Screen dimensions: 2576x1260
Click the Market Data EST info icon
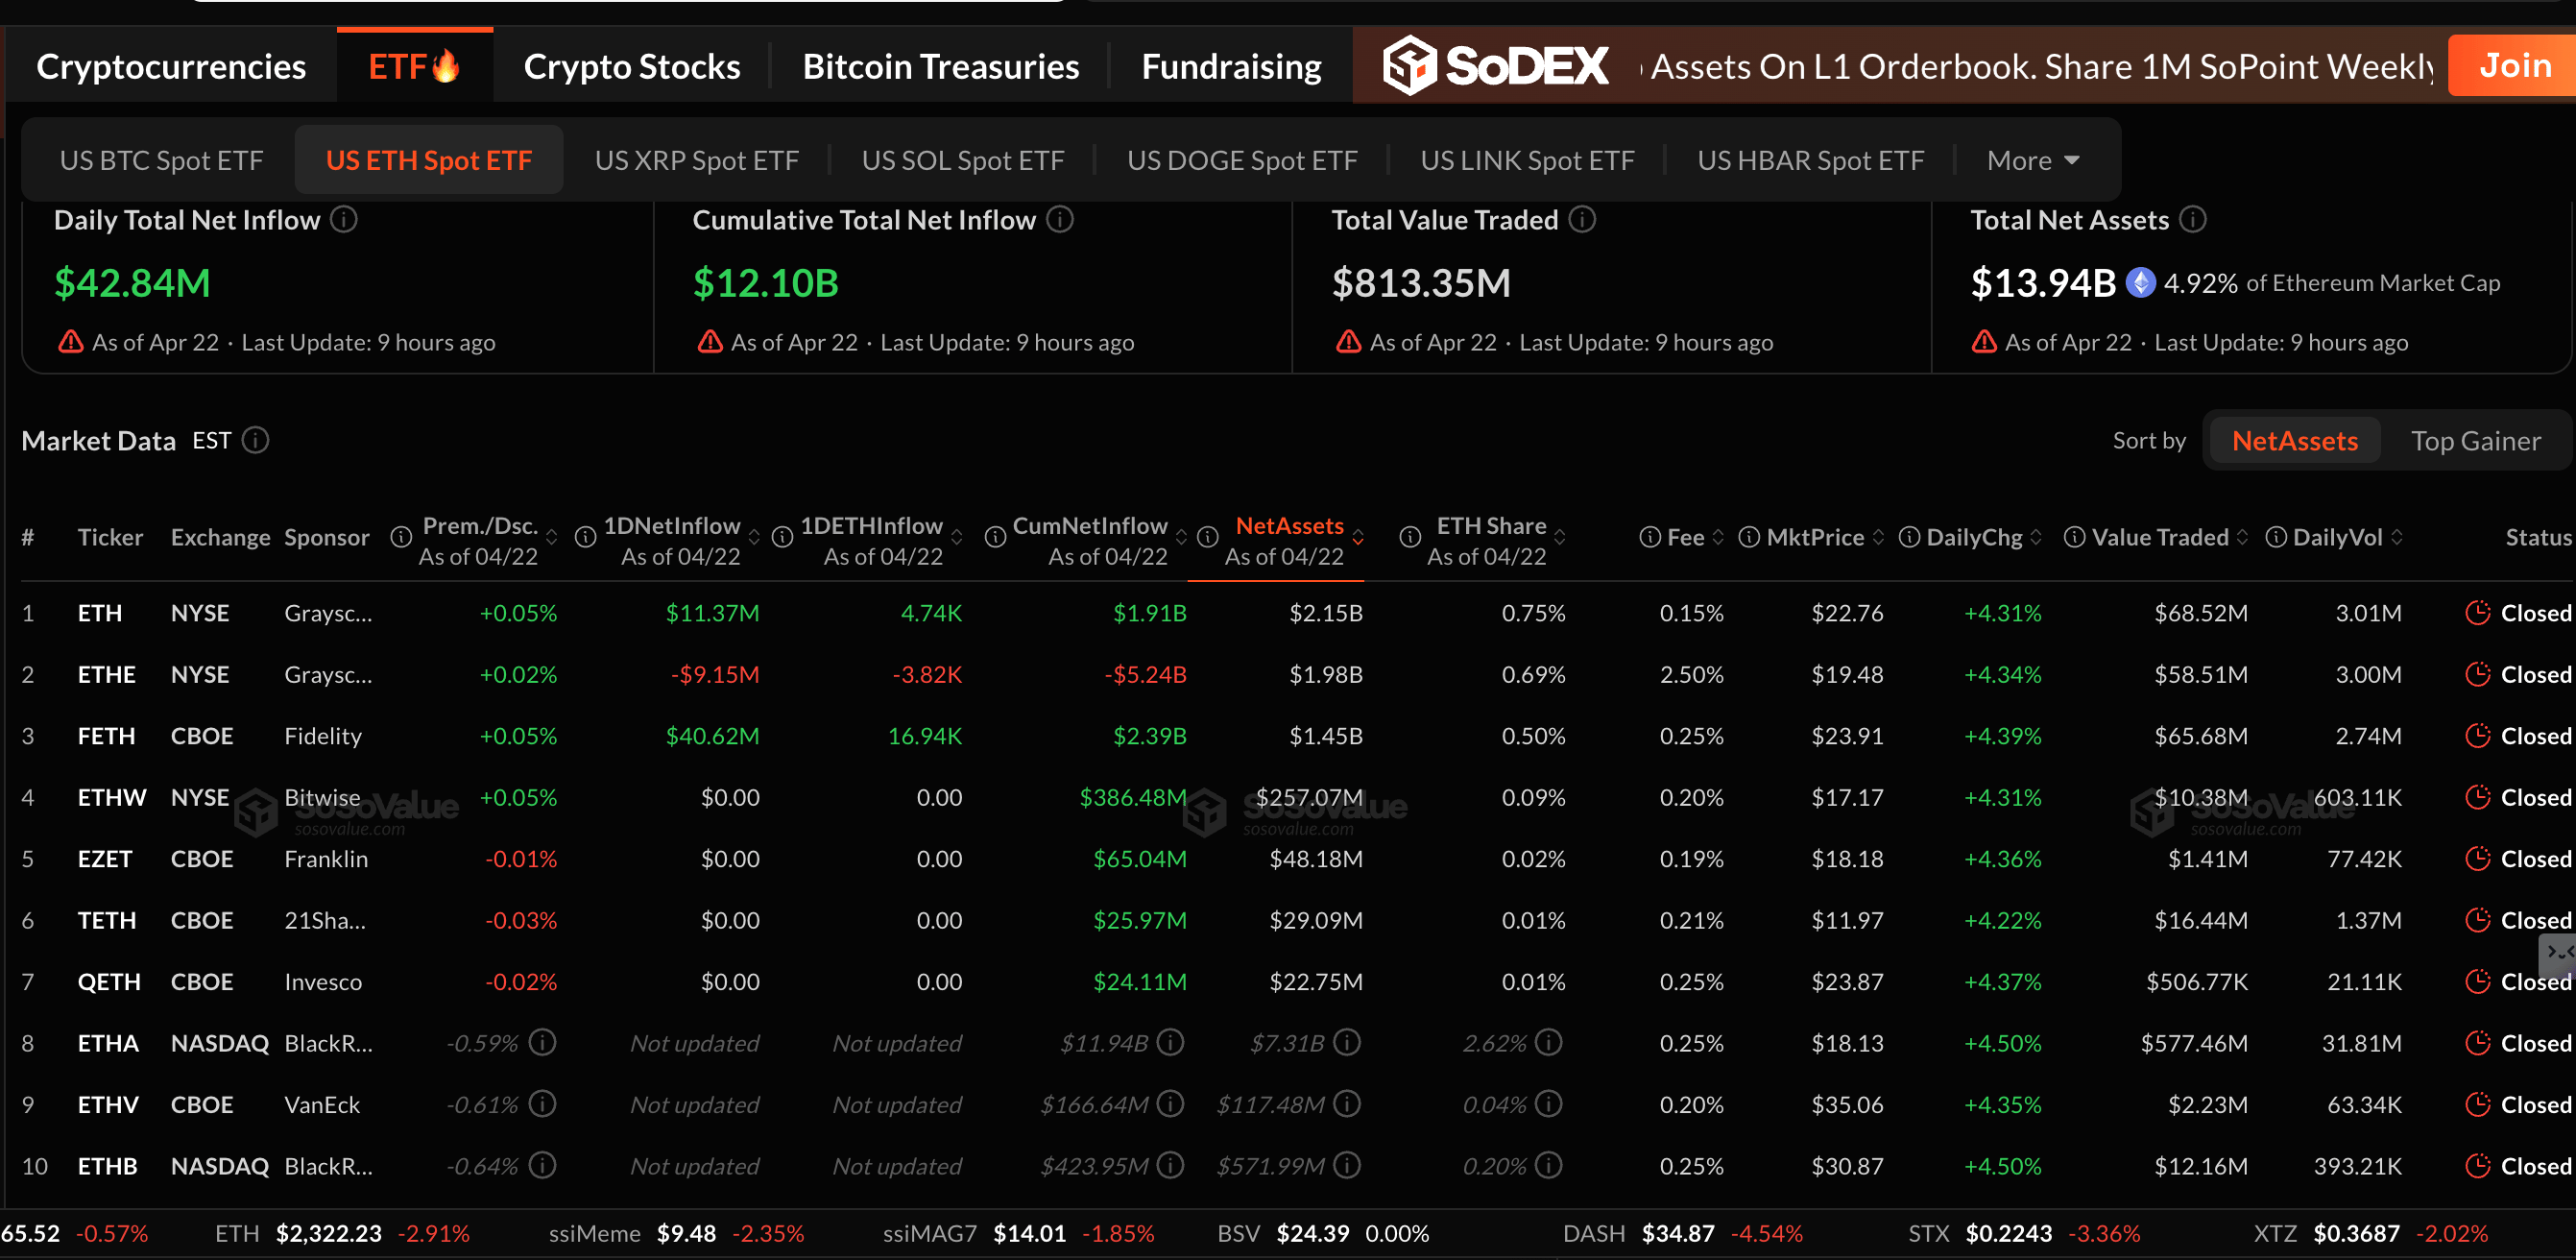coord(256,440)
